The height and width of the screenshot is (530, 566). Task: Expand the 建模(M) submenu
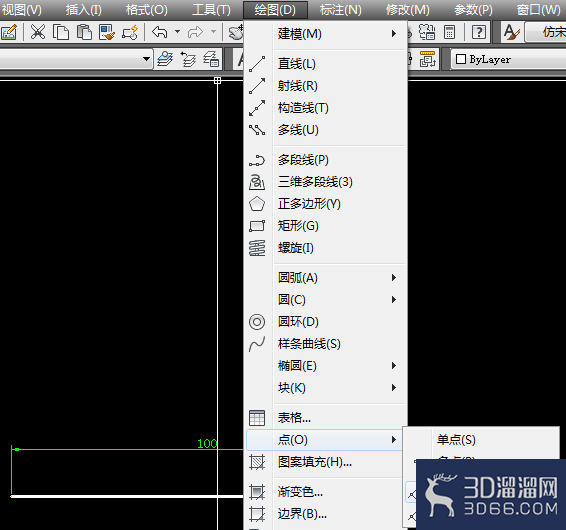(326, 34)
